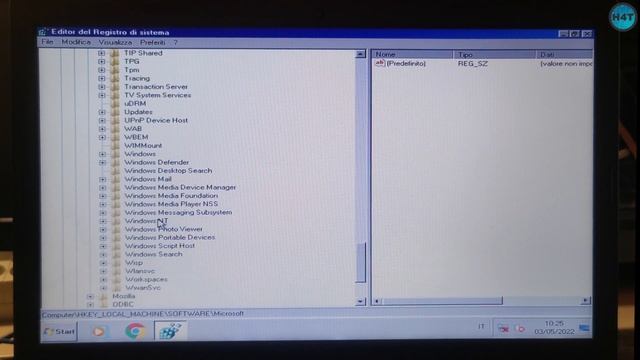Expand the TIP Shared key

(x=102, y=53)
